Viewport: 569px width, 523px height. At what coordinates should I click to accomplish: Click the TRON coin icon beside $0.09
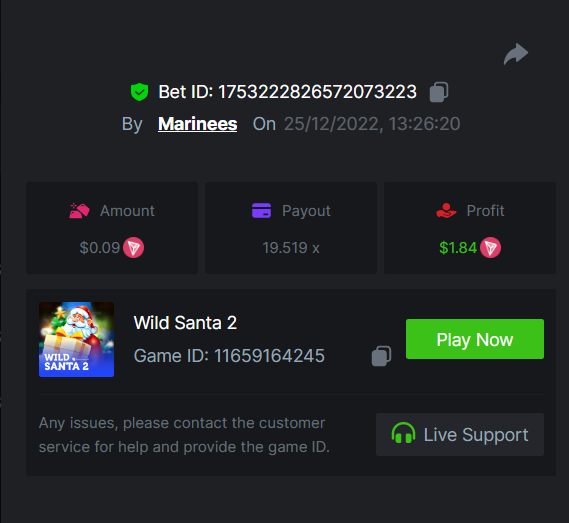[134, 248]
